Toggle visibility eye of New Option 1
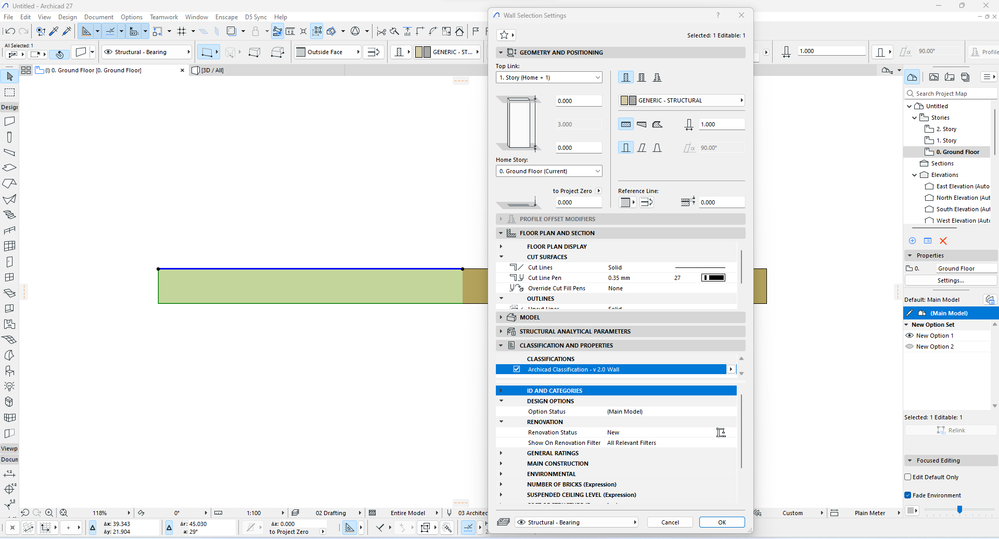The width and height of the screenshot is (999, 539). [909, 336]
